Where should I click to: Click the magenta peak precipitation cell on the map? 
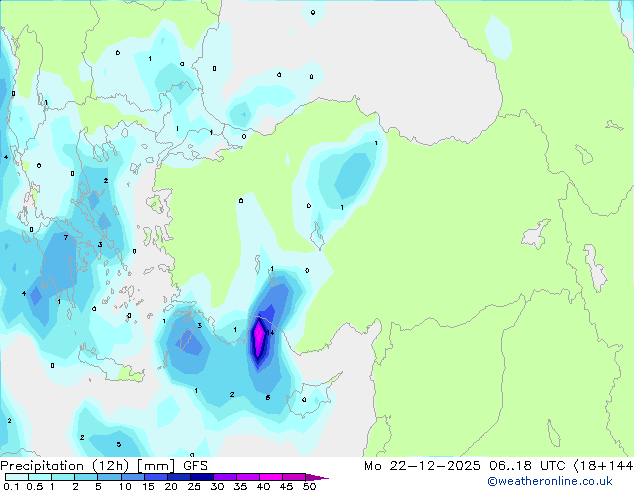[x=258, y=336]
